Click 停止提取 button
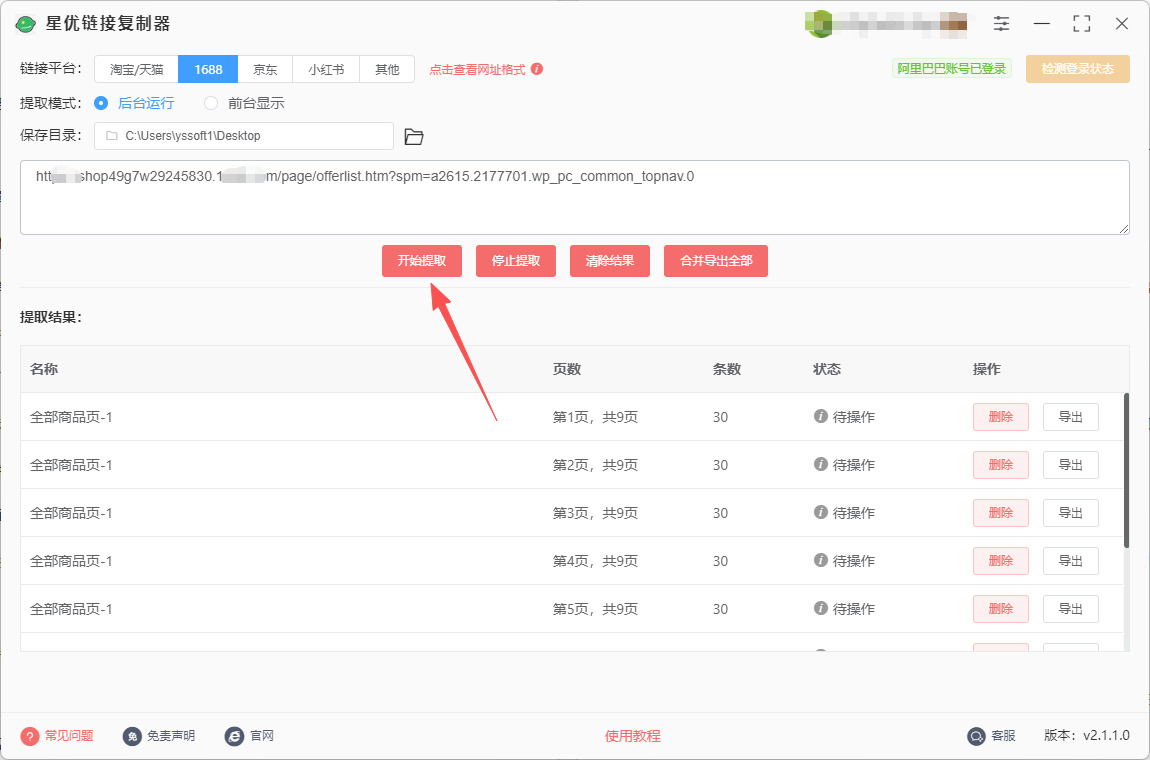This screenshot has height=760, width=1150. pyautogui.click(x=516, y=261)
